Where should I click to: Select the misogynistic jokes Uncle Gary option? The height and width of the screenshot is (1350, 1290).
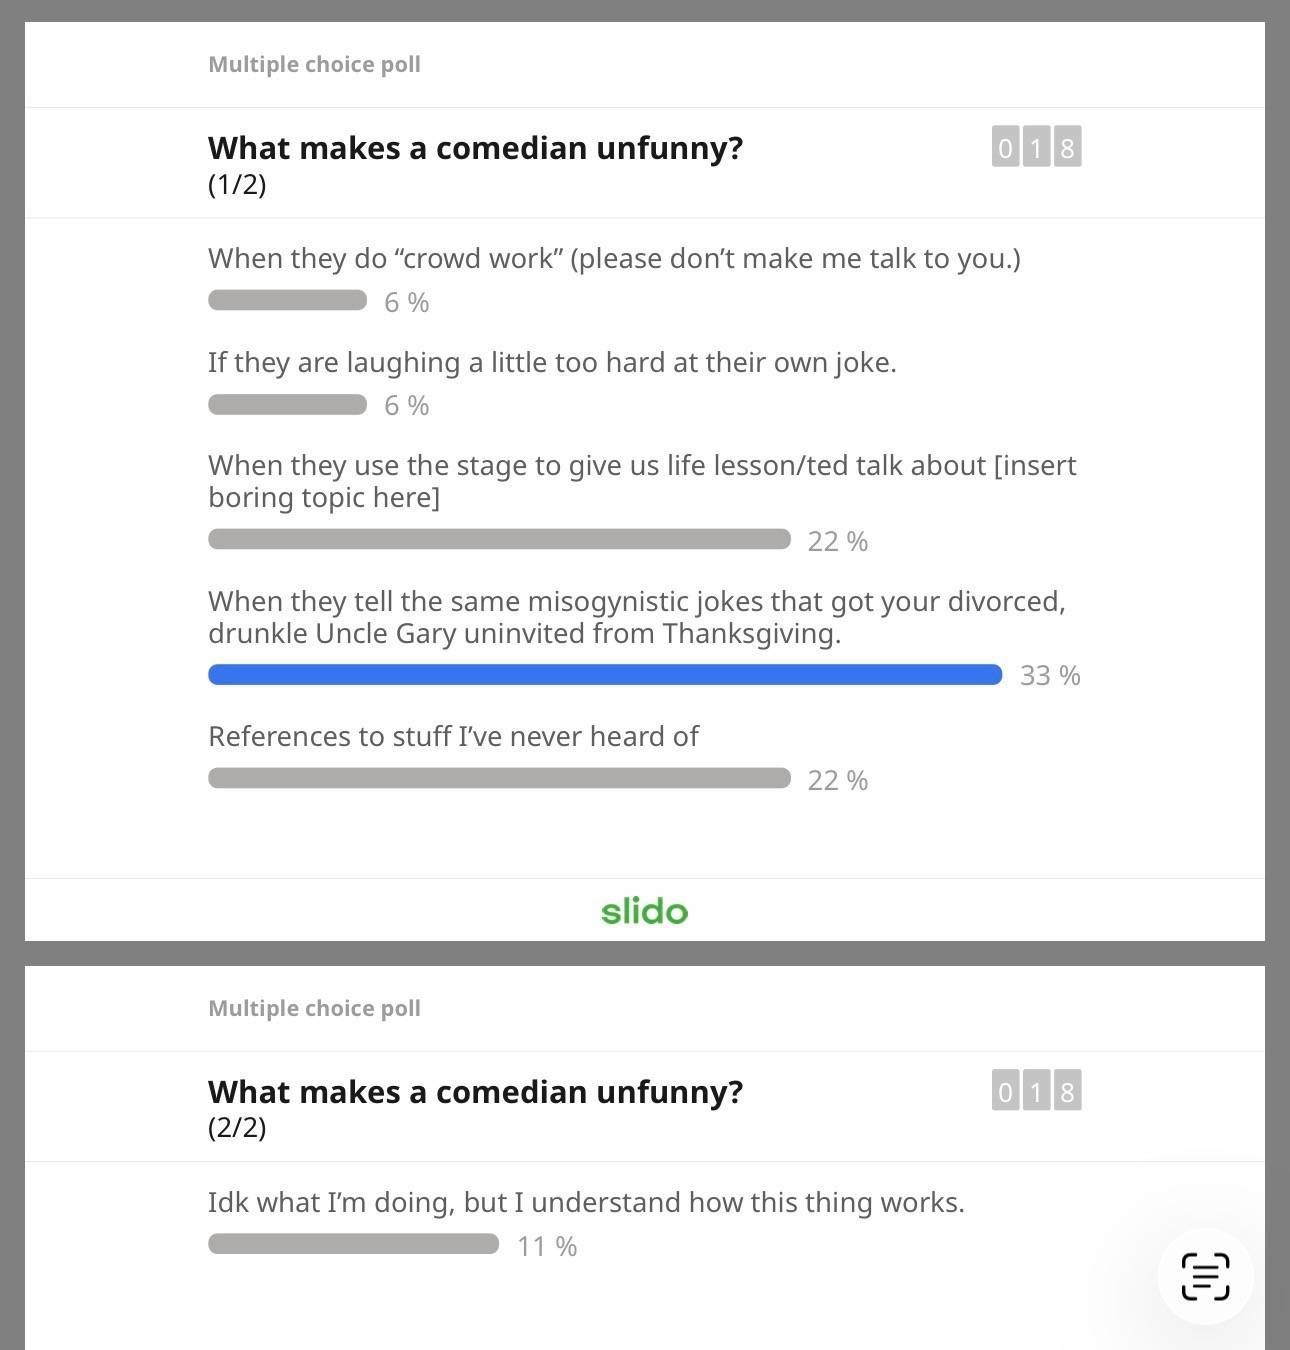coord(636,617)
